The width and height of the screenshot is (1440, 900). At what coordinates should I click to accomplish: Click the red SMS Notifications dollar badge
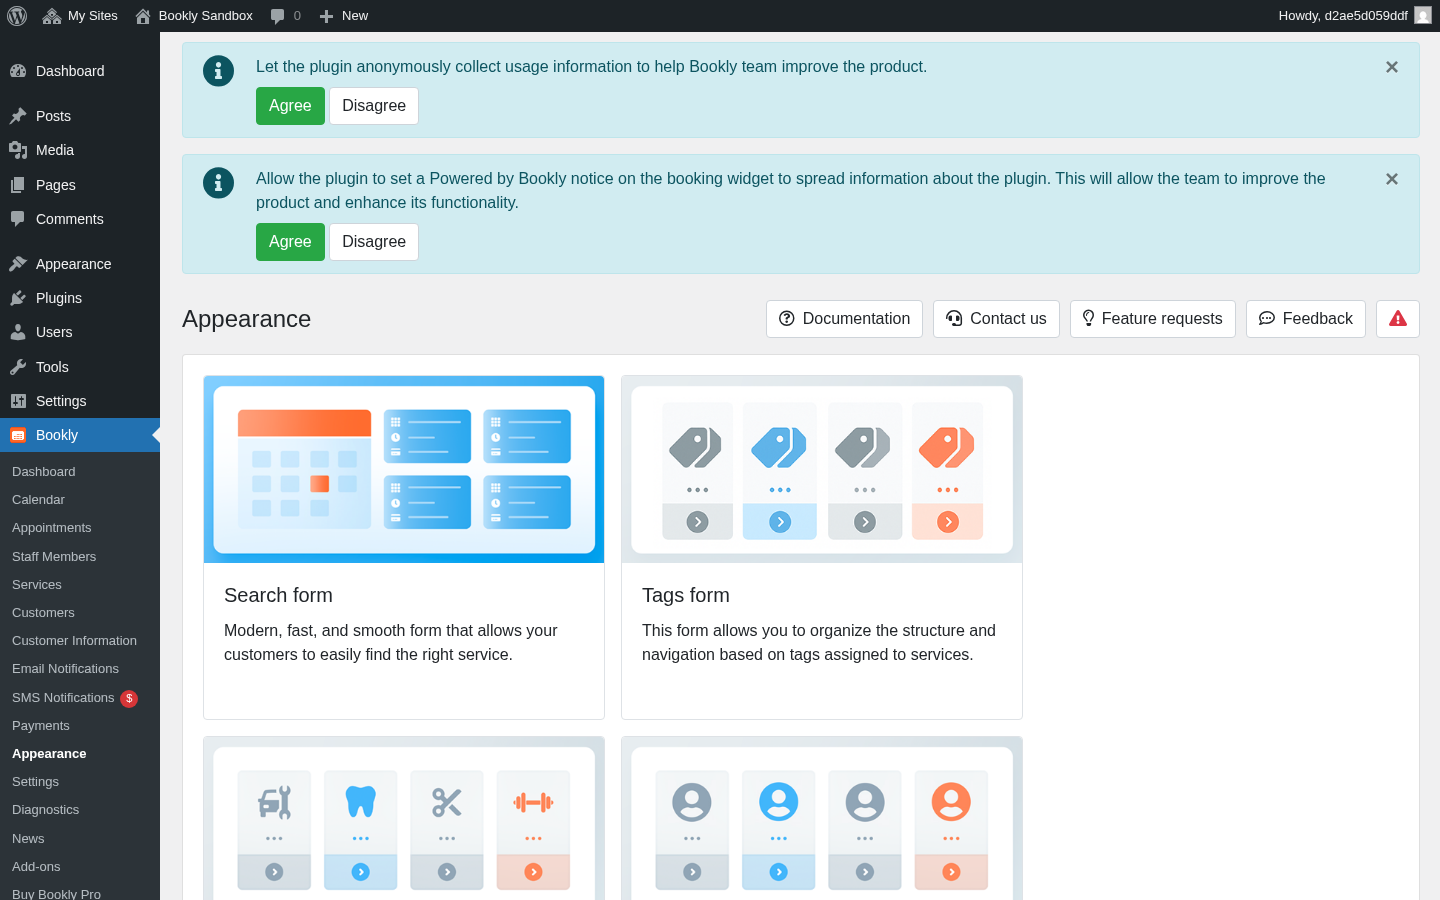pyautogui.click(x=129, y=699)
